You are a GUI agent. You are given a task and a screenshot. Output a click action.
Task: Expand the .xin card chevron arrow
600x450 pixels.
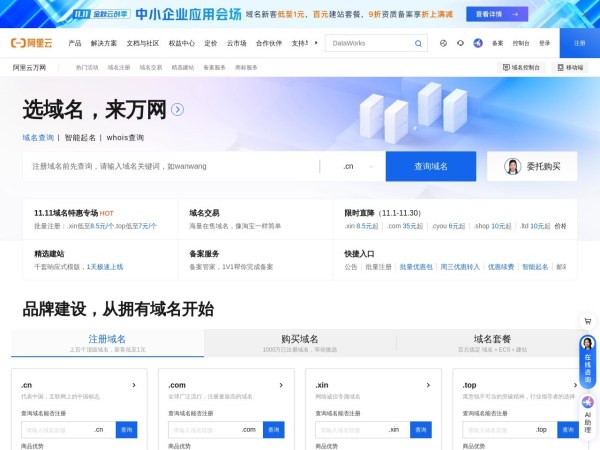point(430,385)
